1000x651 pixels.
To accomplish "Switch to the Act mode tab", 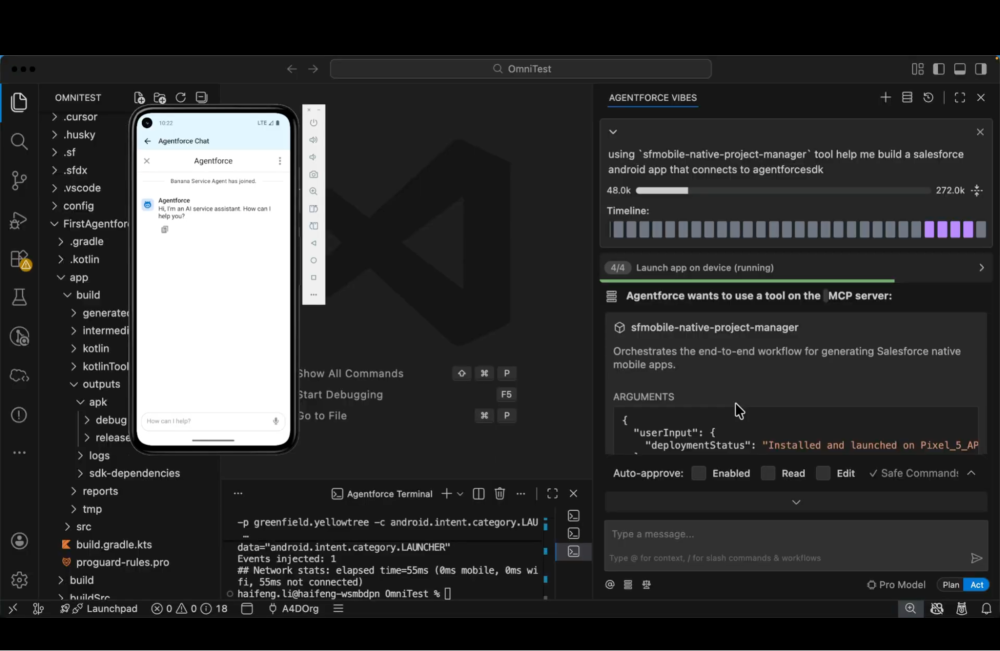I will pos(977,585).
